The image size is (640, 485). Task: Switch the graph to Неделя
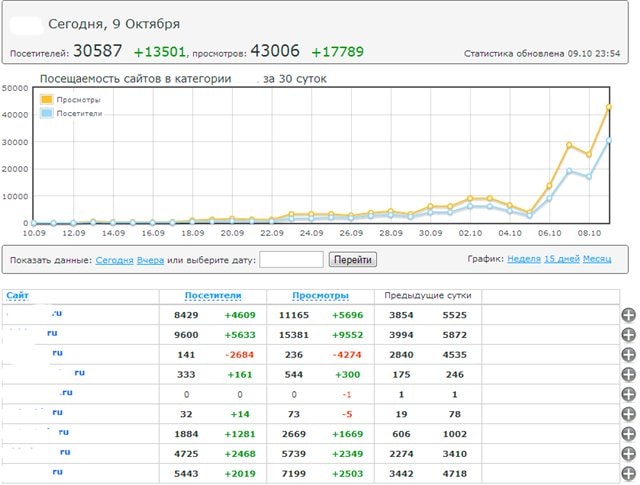point(523,258)
